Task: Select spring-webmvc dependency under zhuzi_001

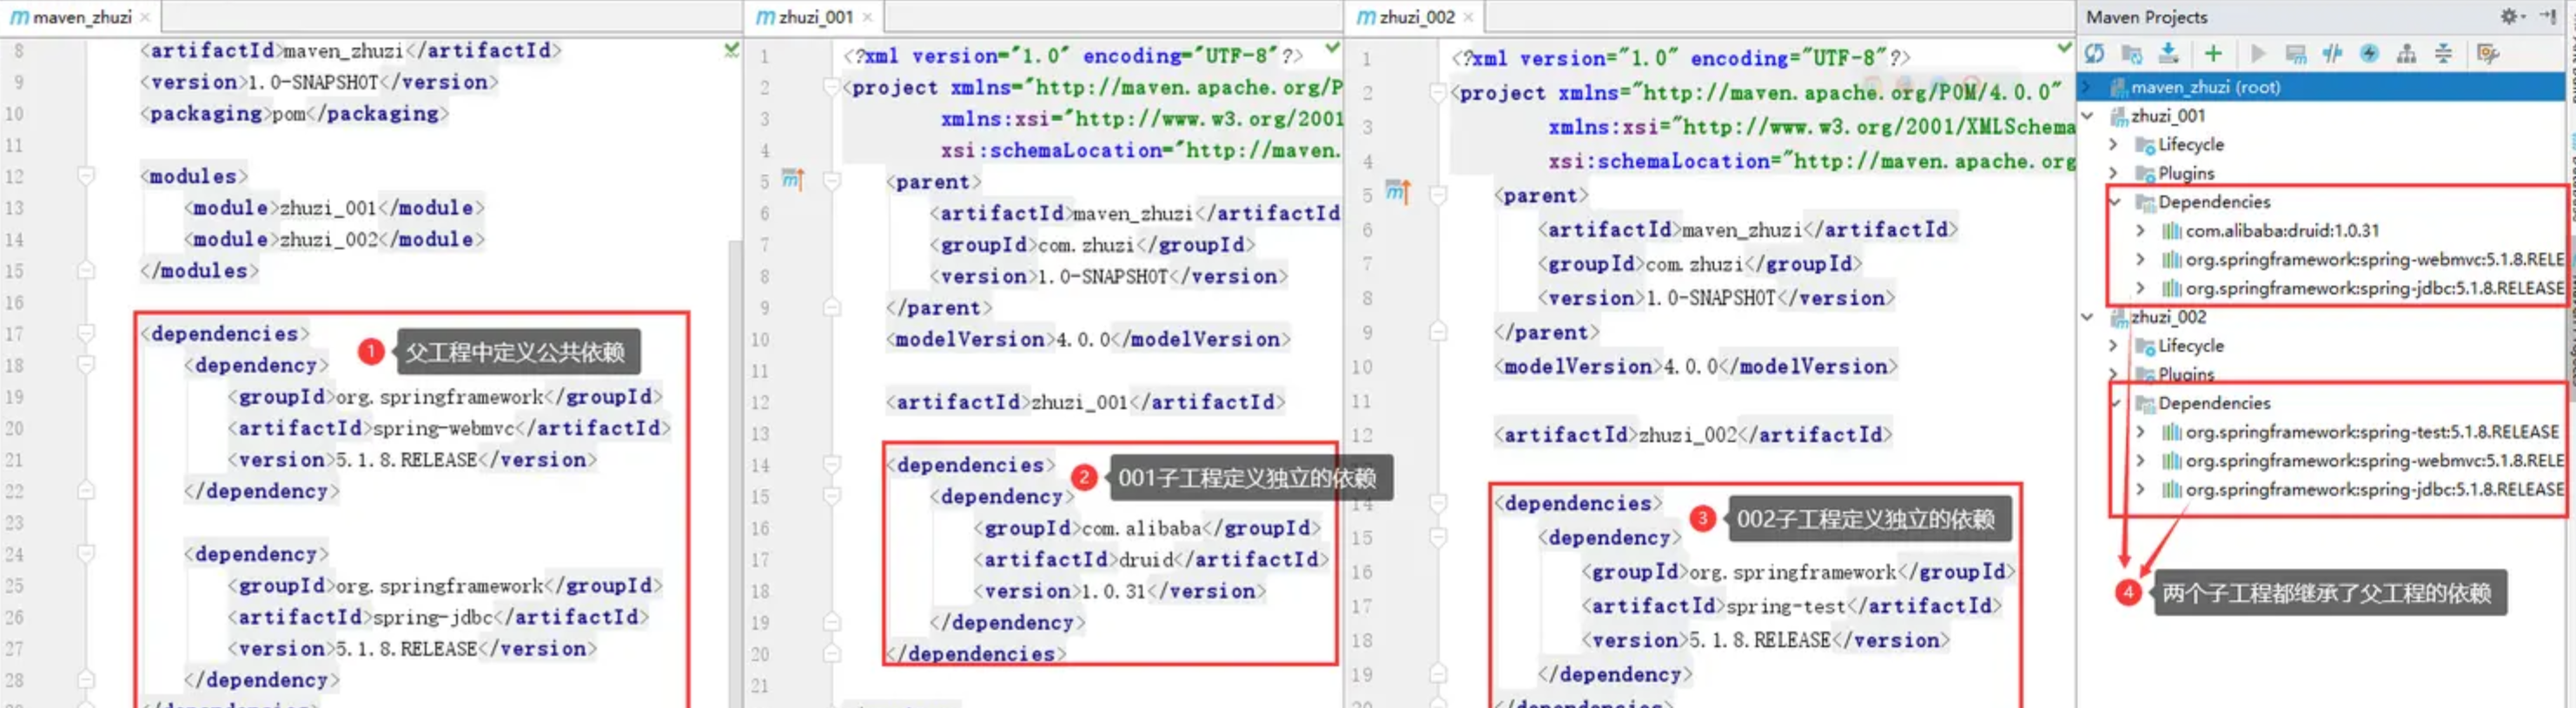Action: click(2362, 260)
